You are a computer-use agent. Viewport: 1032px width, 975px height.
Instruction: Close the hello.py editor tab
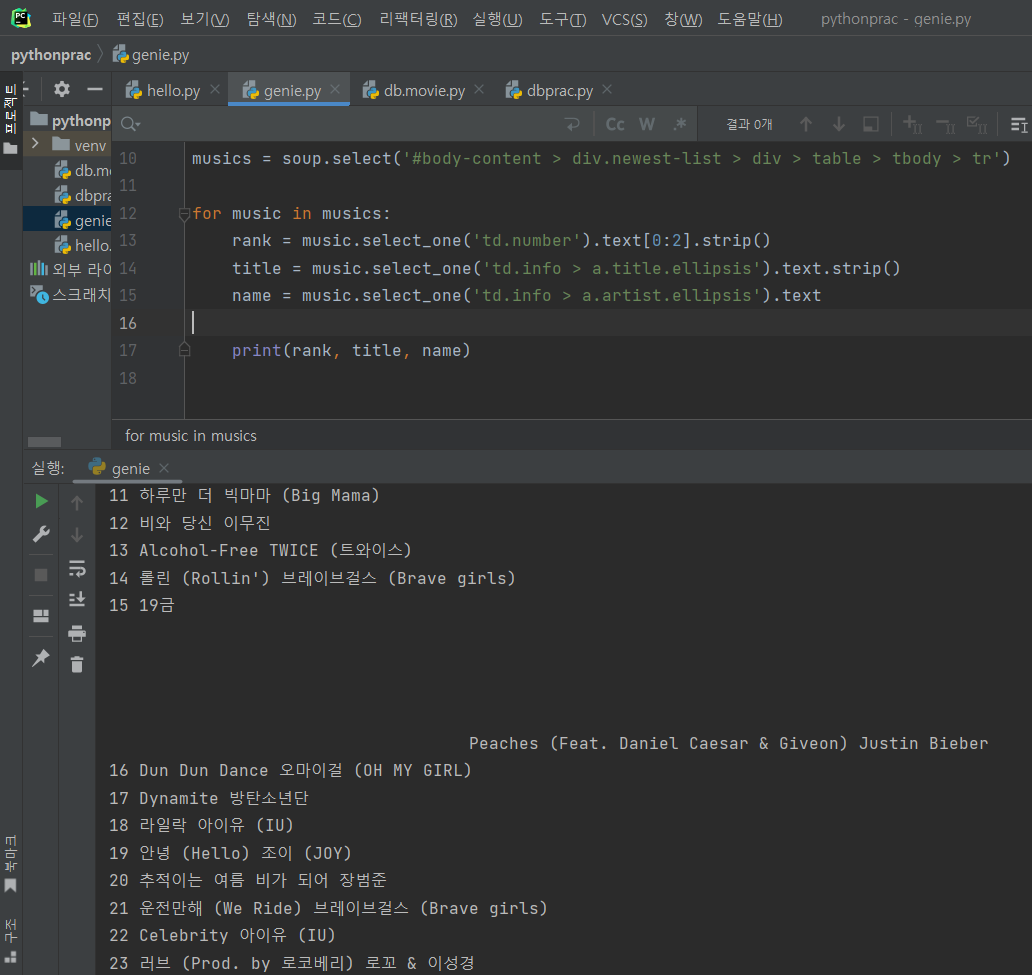tap(215, 90)
